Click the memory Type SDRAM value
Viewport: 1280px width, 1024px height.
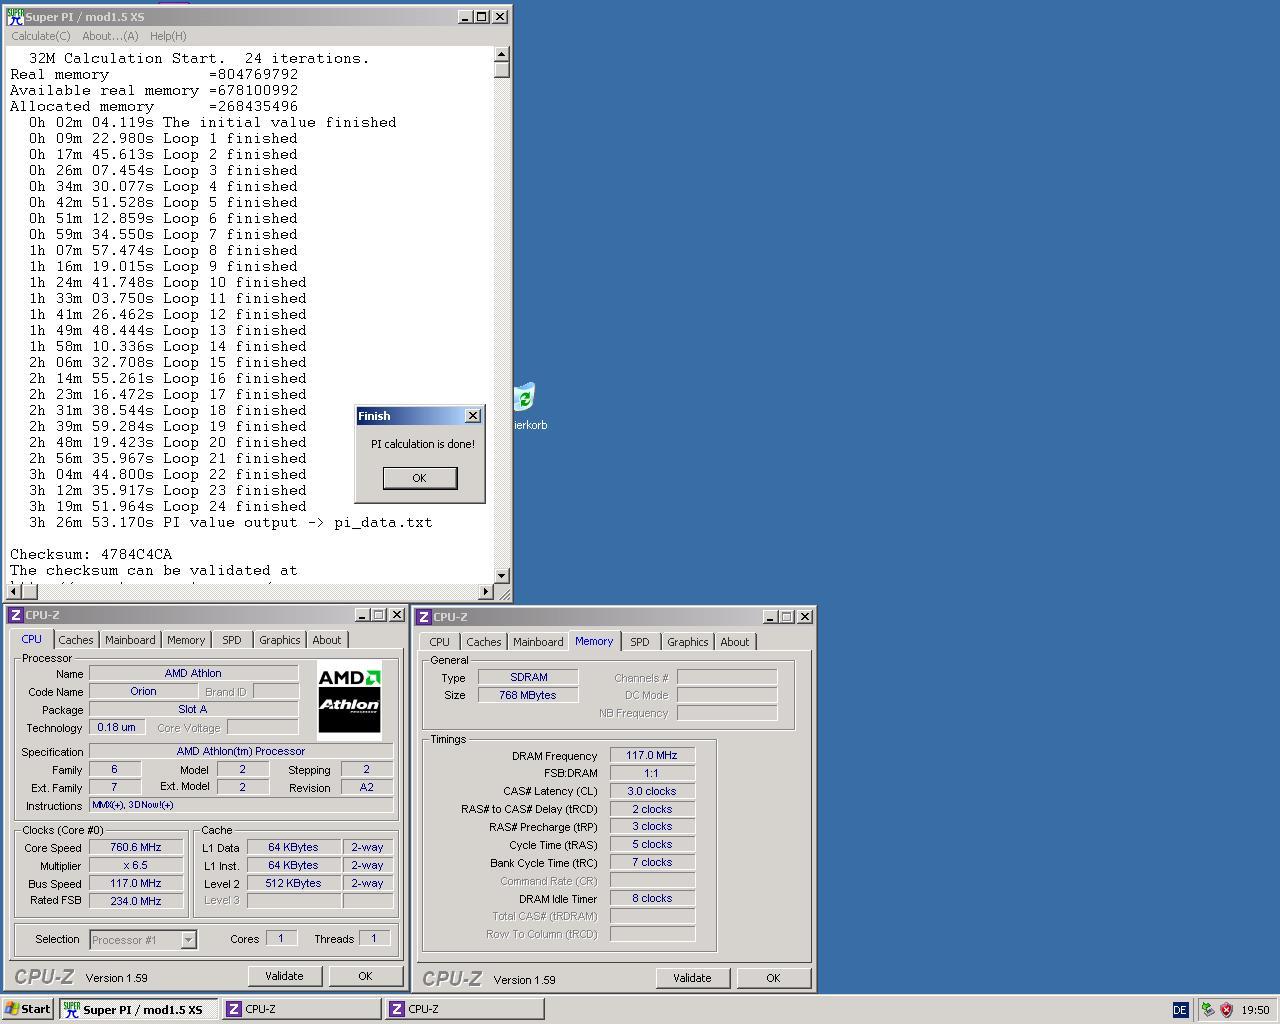(528, 677)
